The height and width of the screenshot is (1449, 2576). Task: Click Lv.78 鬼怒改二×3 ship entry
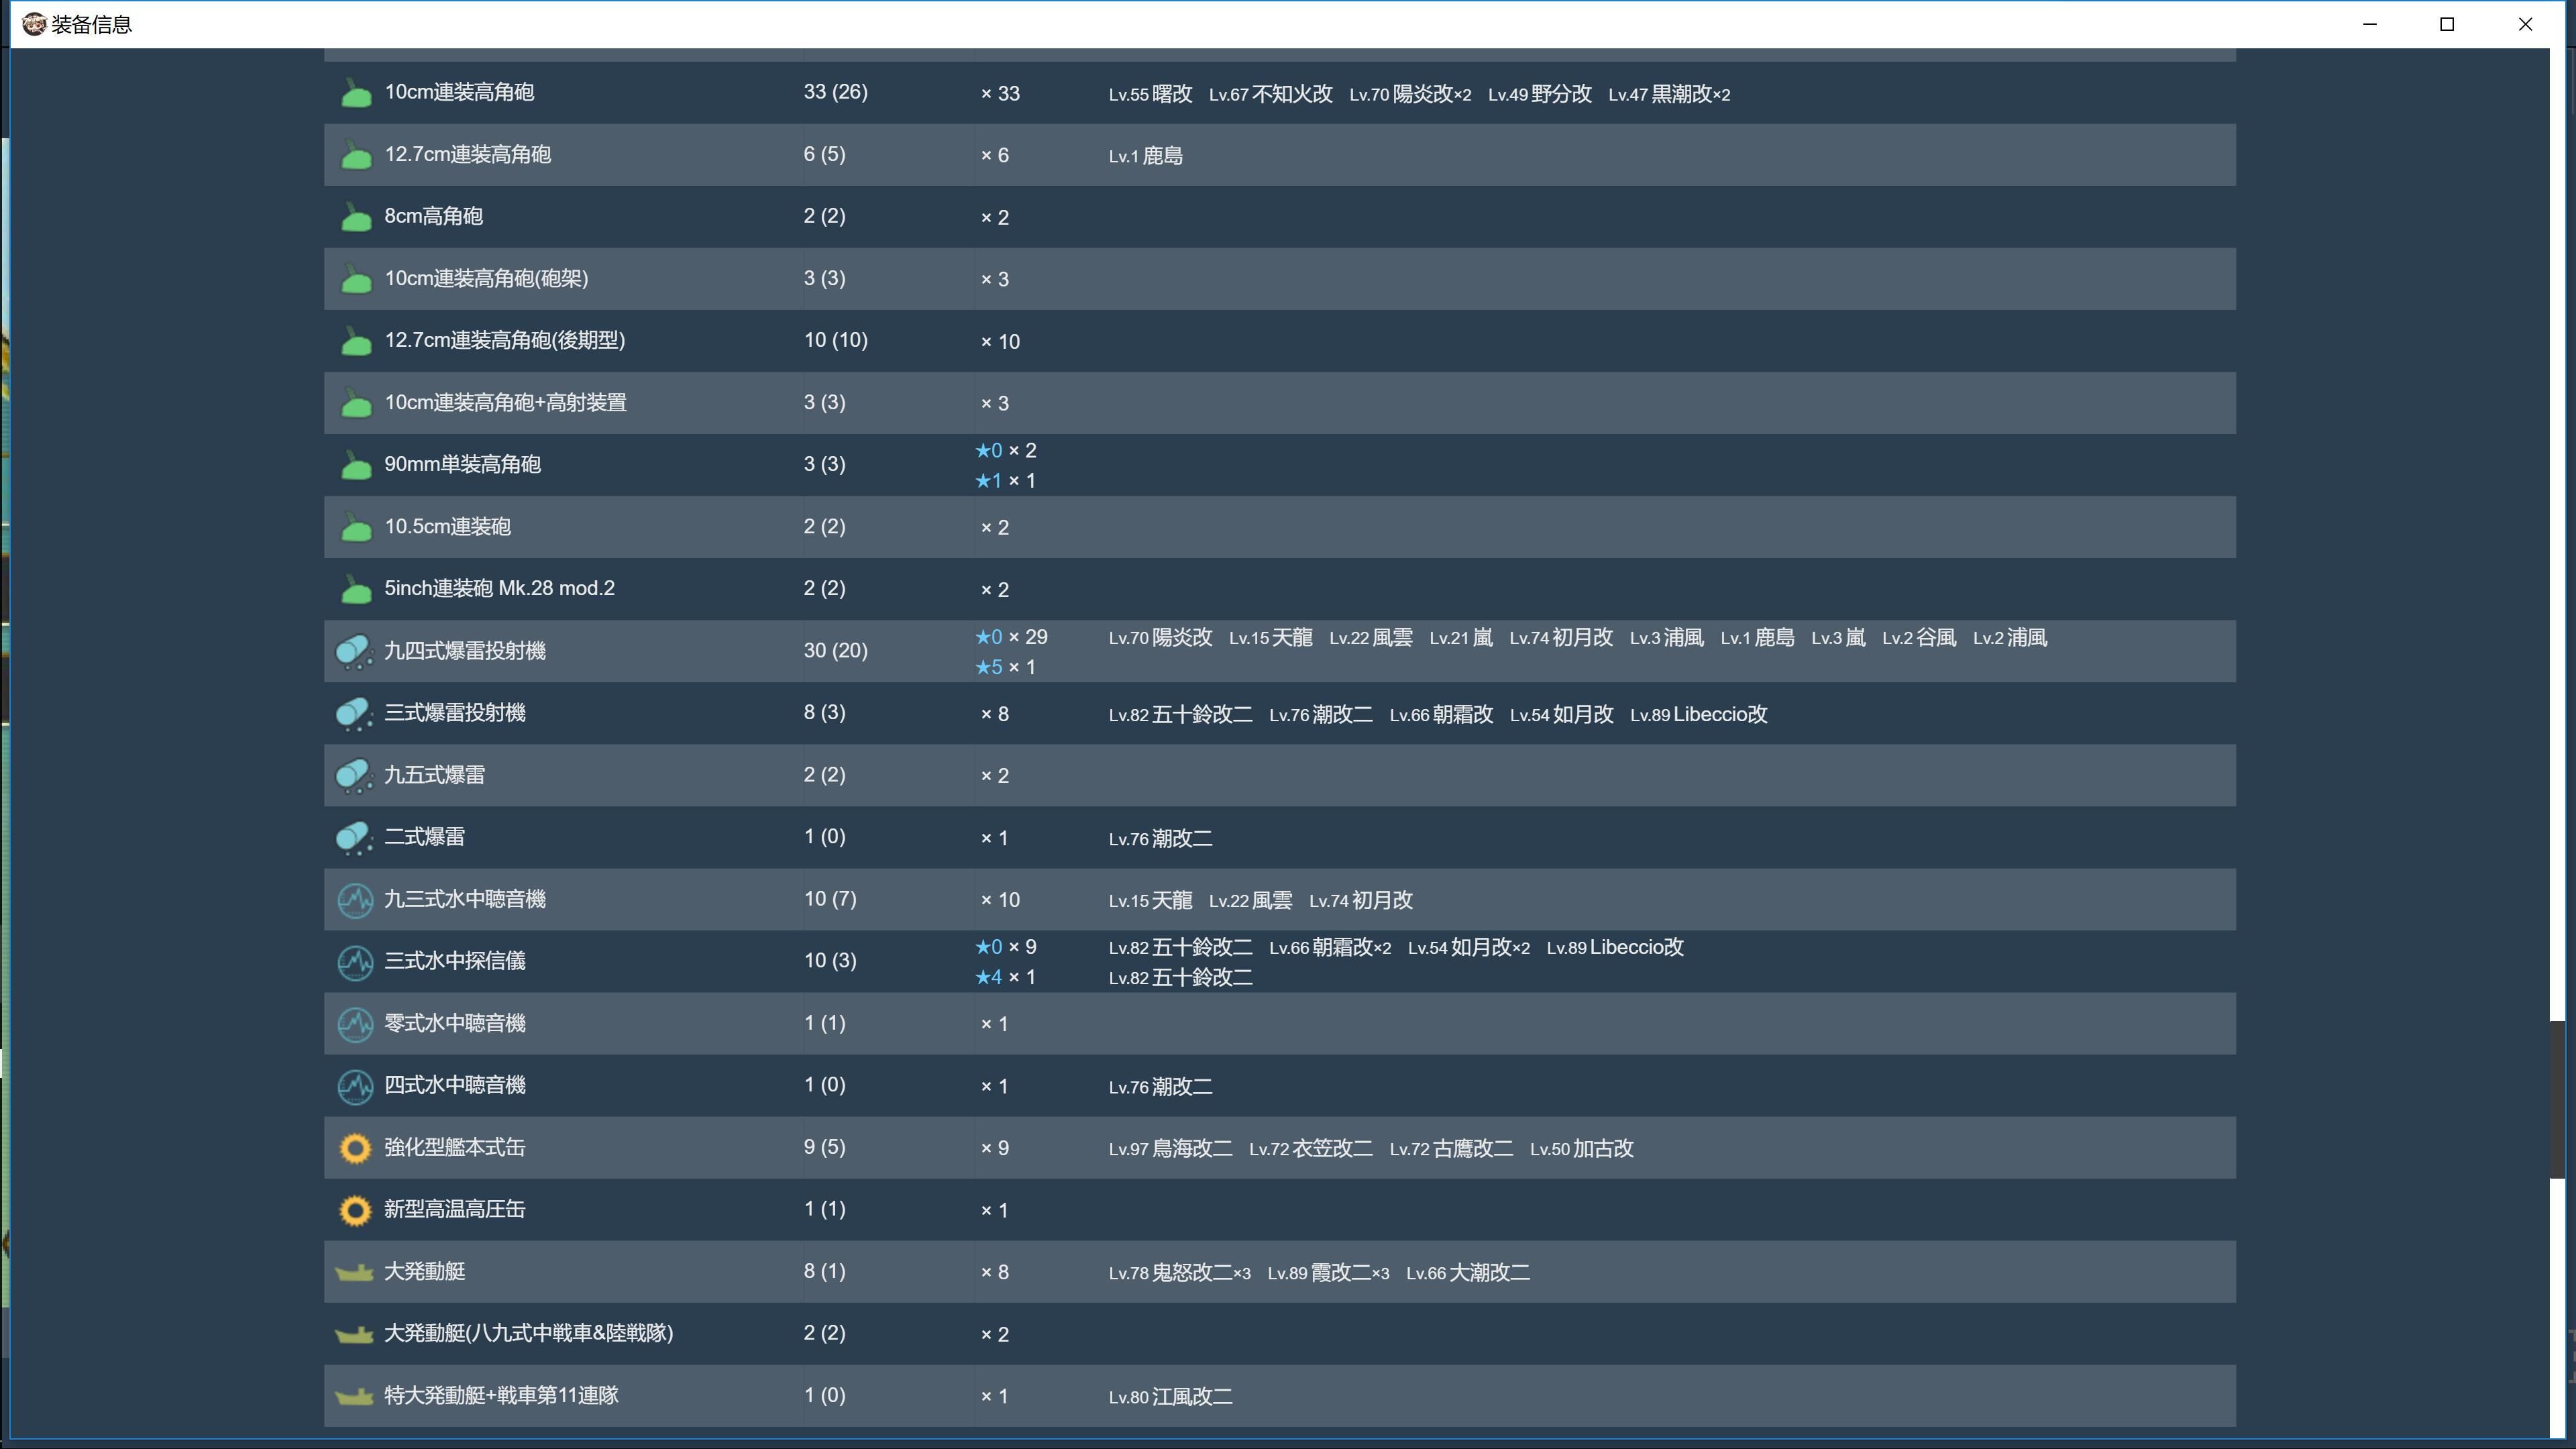click(1179, 1273)
